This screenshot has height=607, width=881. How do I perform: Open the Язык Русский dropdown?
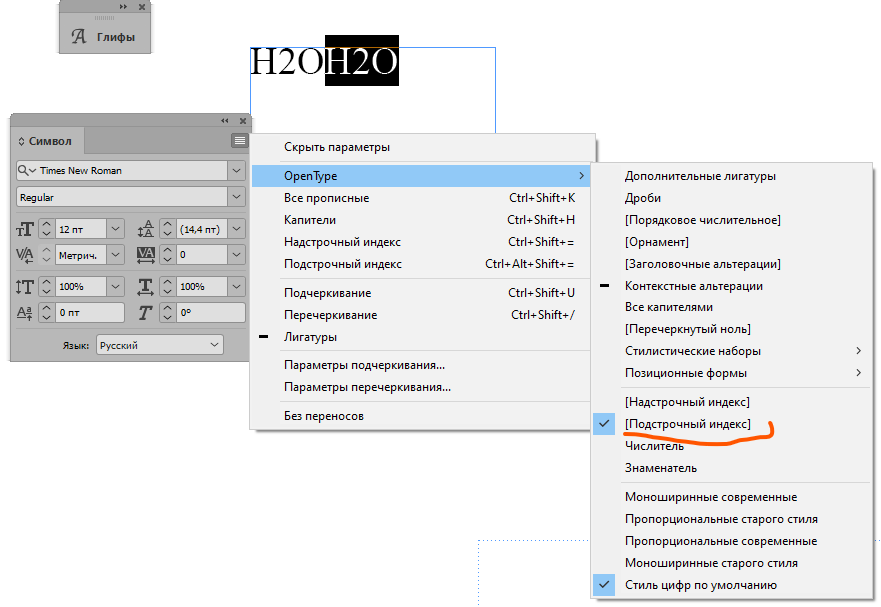(x=160, y=345)
